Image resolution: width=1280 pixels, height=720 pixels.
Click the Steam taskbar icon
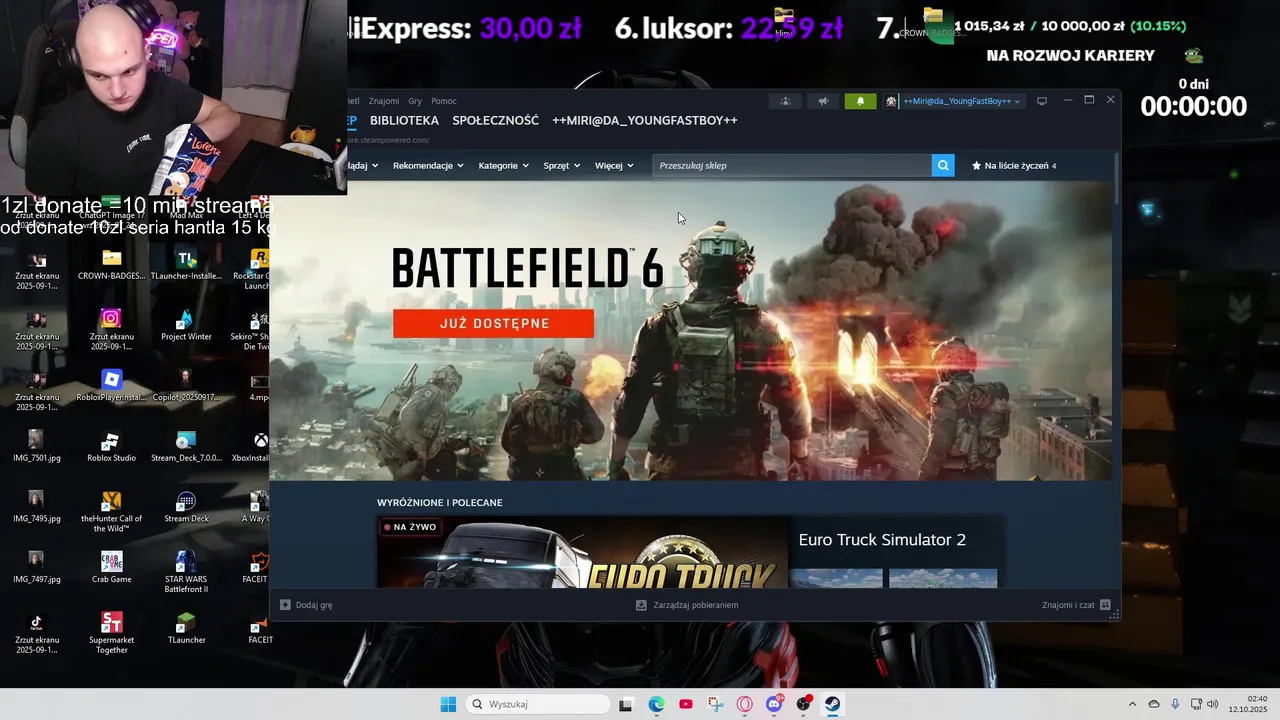pos(832,704)
